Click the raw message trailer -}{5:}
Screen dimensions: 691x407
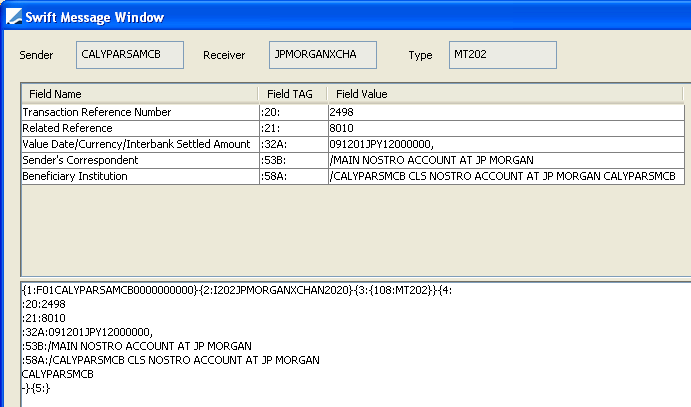click(36, 388)
